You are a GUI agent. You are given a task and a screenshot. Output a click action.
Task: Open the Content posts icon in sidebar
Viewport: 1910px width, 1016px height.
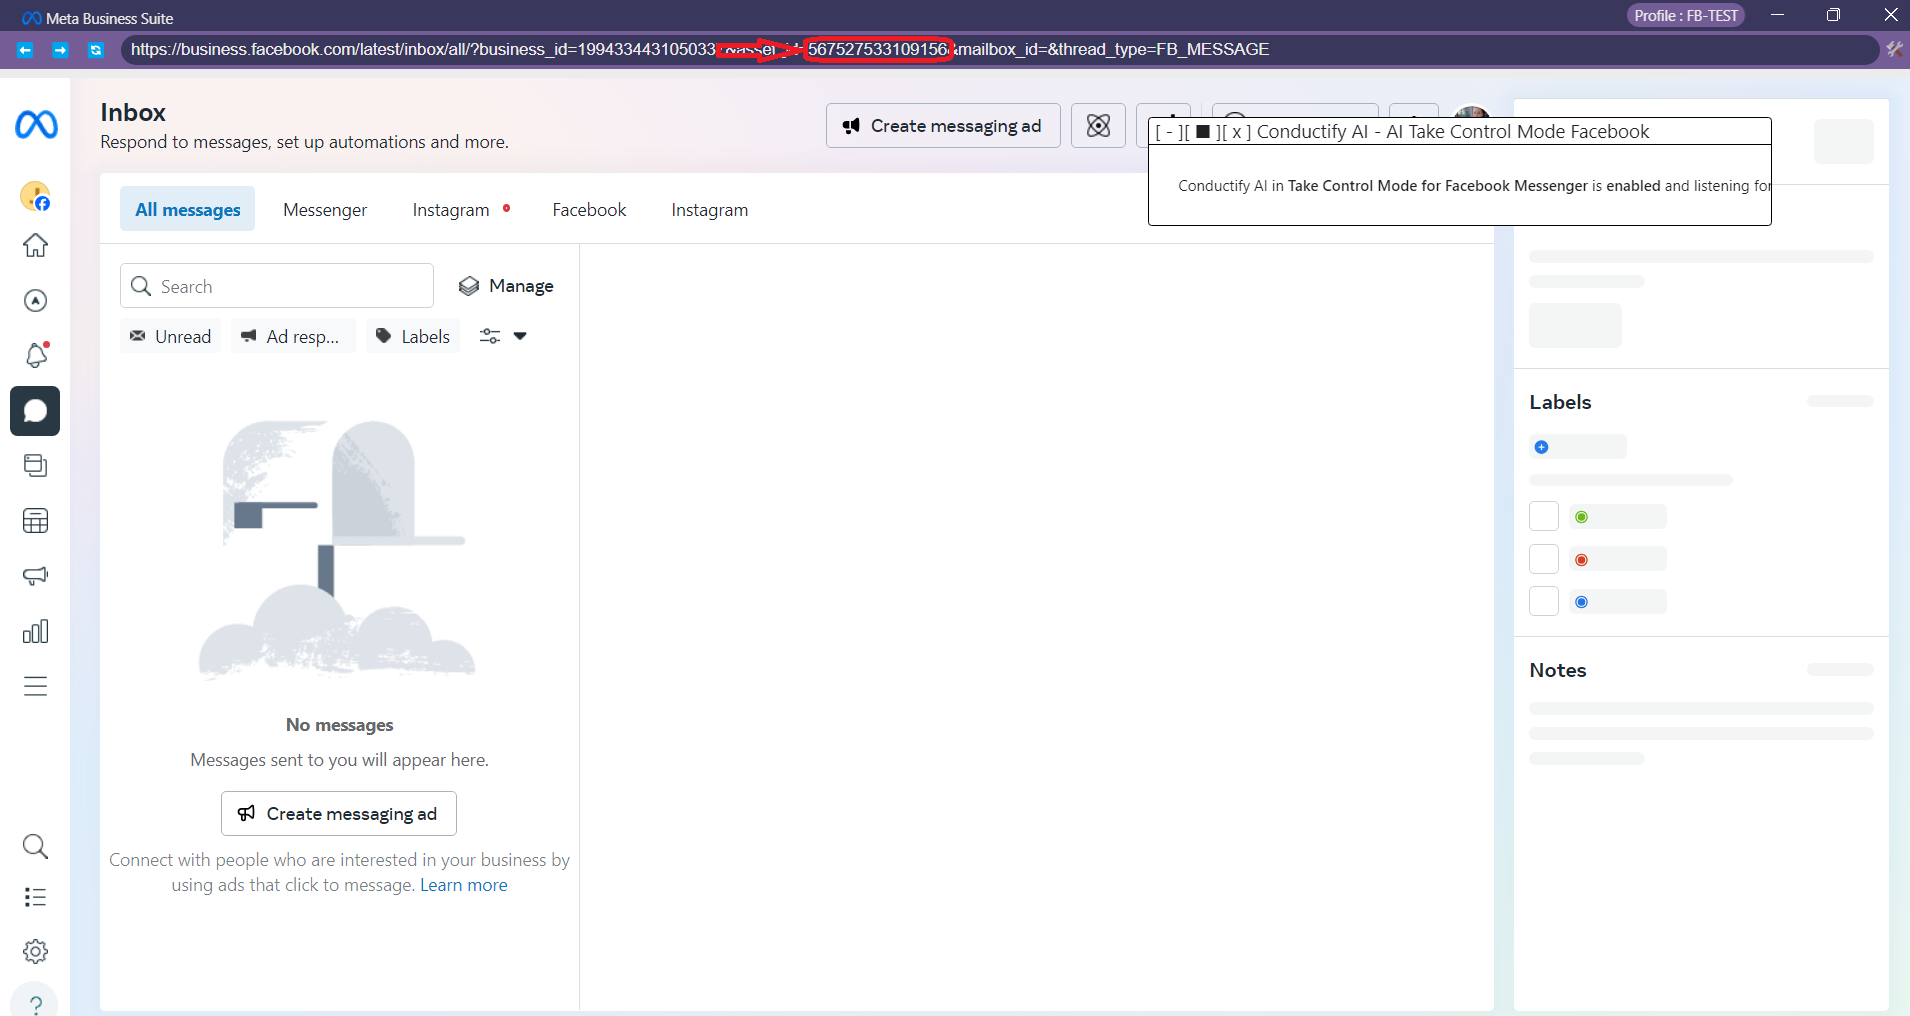pos(35,465)
